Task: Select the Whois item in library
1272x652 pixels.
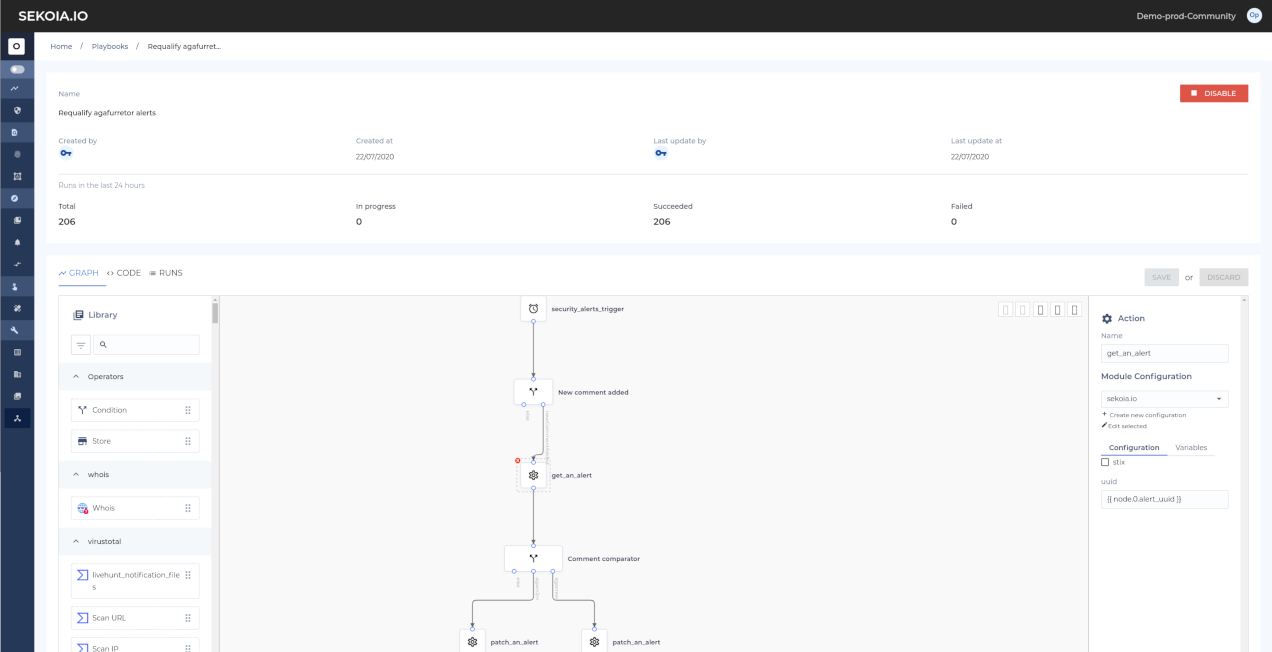Action: 135,508
